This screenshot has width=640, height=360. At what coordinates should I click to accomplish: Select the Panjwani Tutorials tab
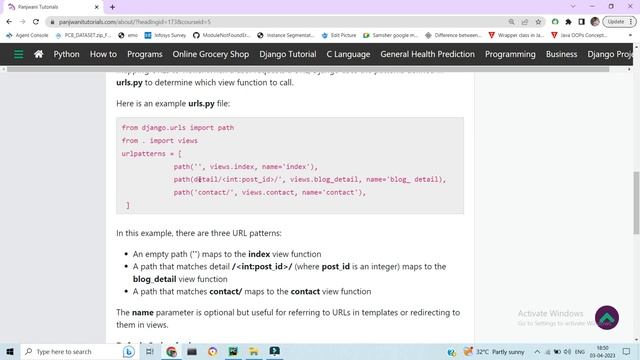click(x=53, y=7)
